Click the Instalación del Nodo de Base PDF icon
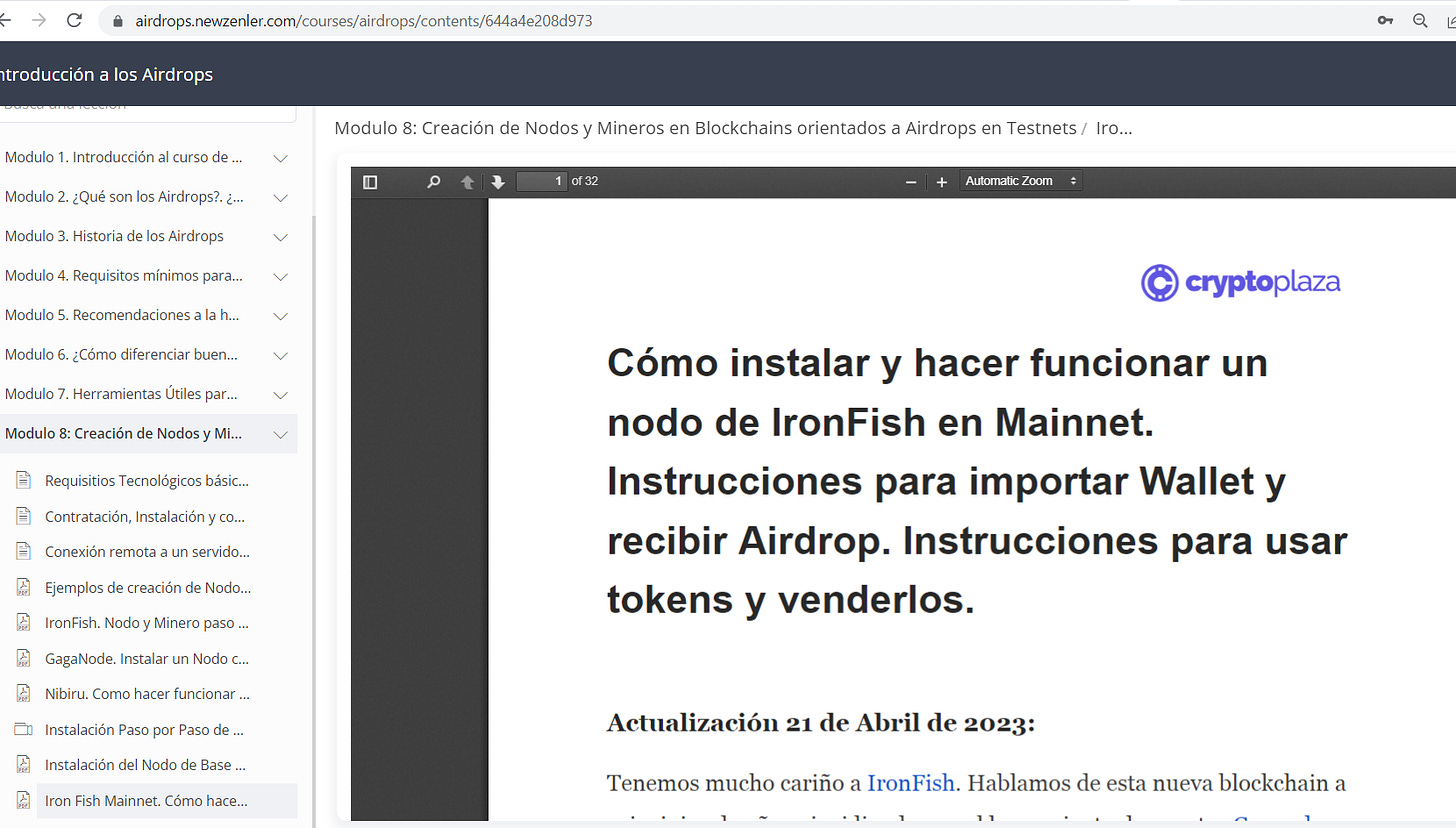This screenshot has width=1456, height=828. pyautogui.click(x=24, y=765)
